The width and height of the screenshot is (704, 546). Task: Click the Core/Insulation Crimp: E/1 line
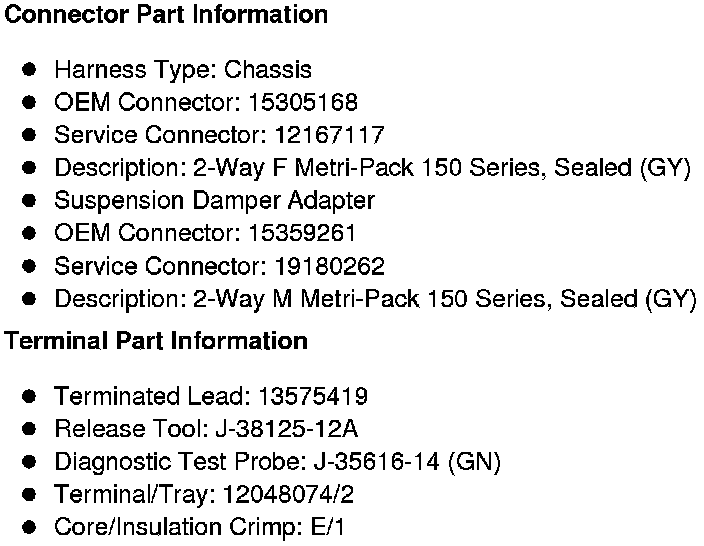coord(199,527)
